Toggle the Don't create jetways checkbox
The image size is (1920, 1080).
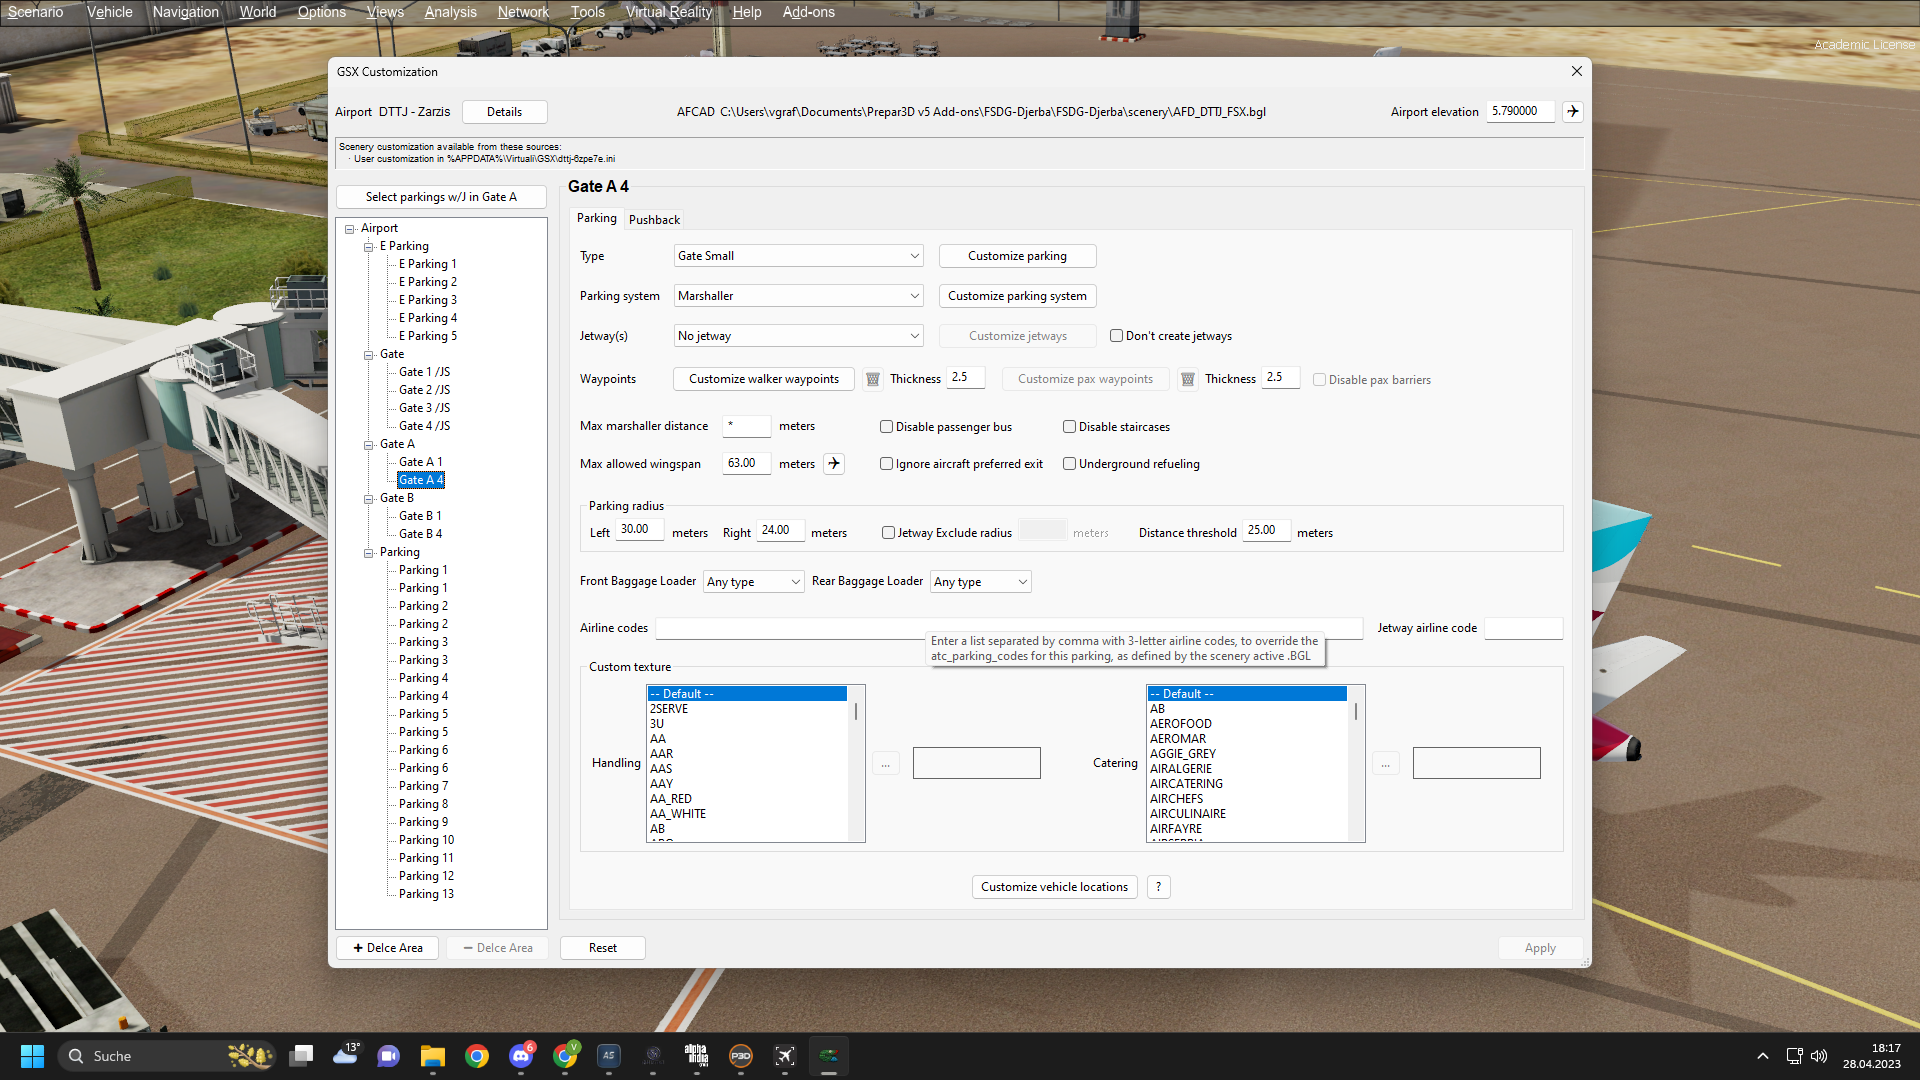point(1116,336)
